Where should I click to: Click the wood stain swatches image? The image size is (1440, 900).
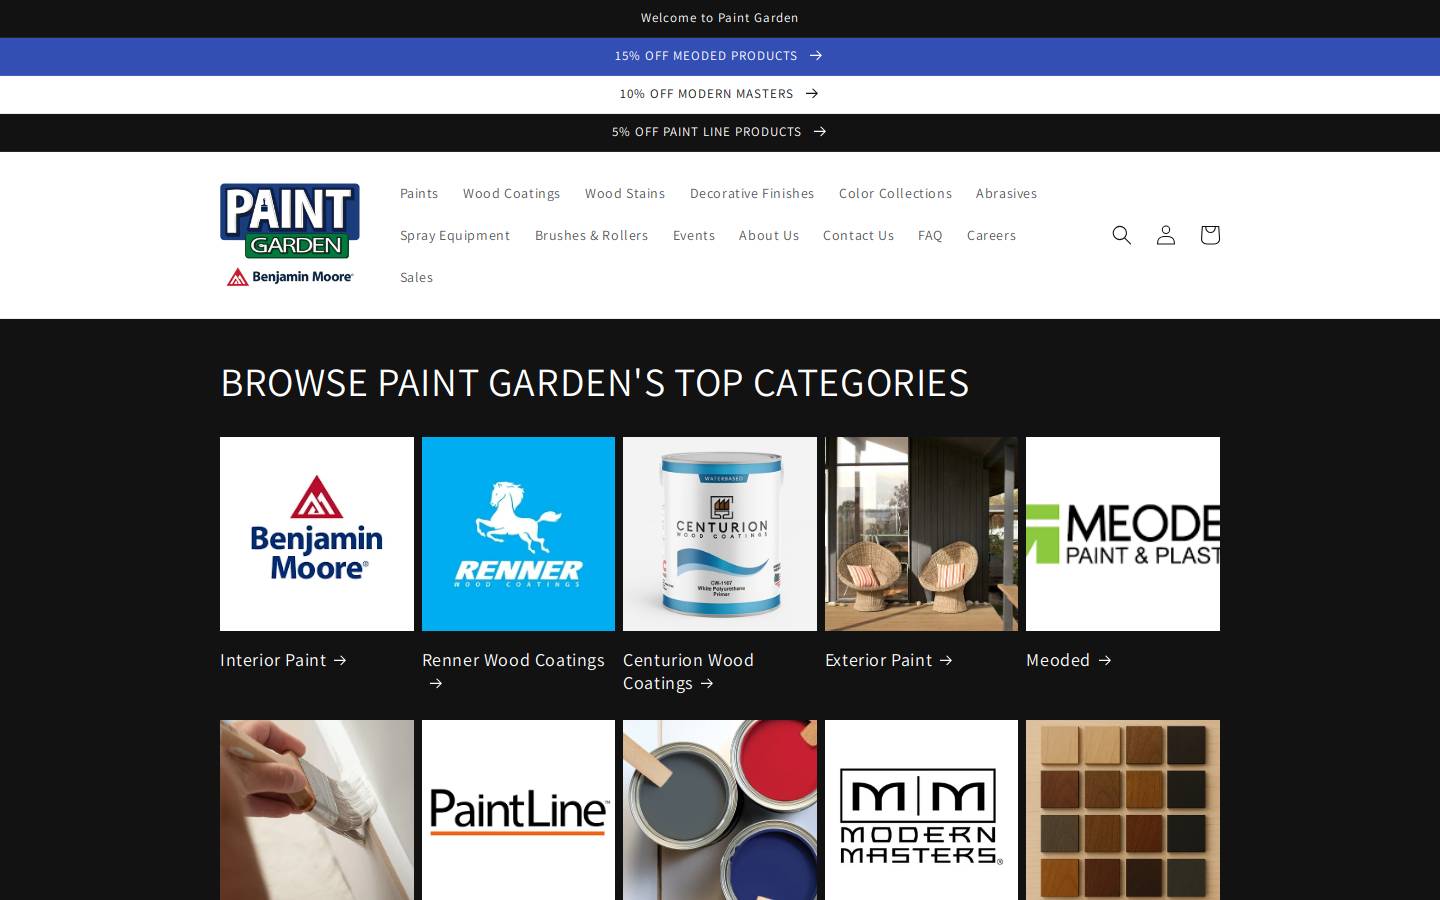[1123, 810]
